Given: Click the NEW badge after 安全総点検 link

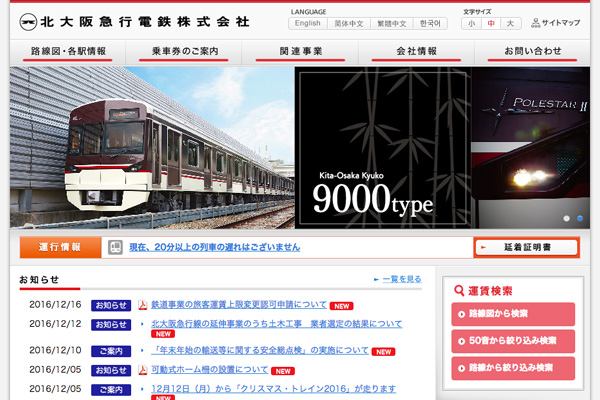Looking at the screenshot, I should pyautogui.click(x=383, y=352).
